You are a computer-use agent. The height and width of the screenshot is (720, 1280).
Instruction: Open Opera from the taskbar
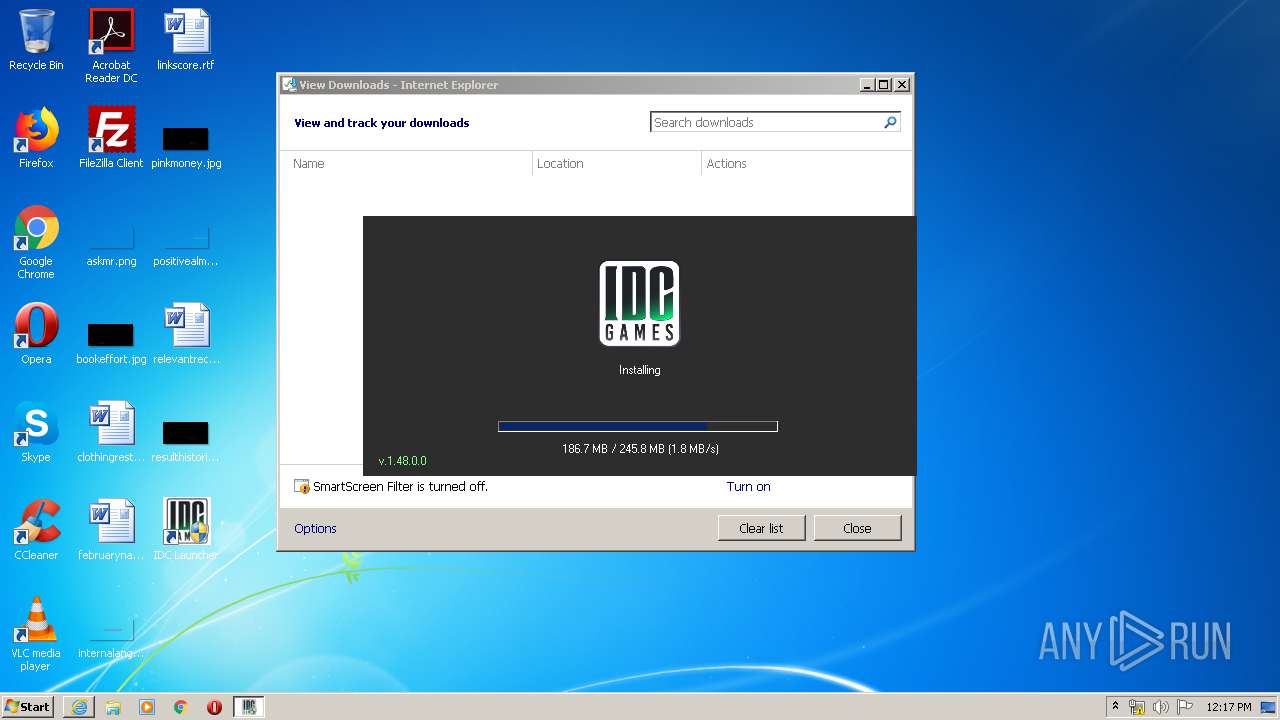coord(214,707)
